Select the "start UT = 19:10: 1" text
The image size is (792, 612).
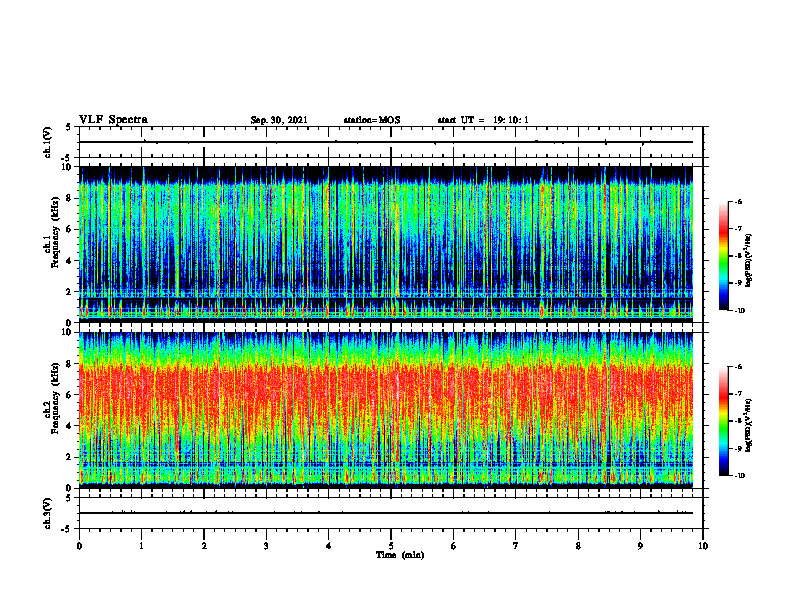(x=483, y=120)
